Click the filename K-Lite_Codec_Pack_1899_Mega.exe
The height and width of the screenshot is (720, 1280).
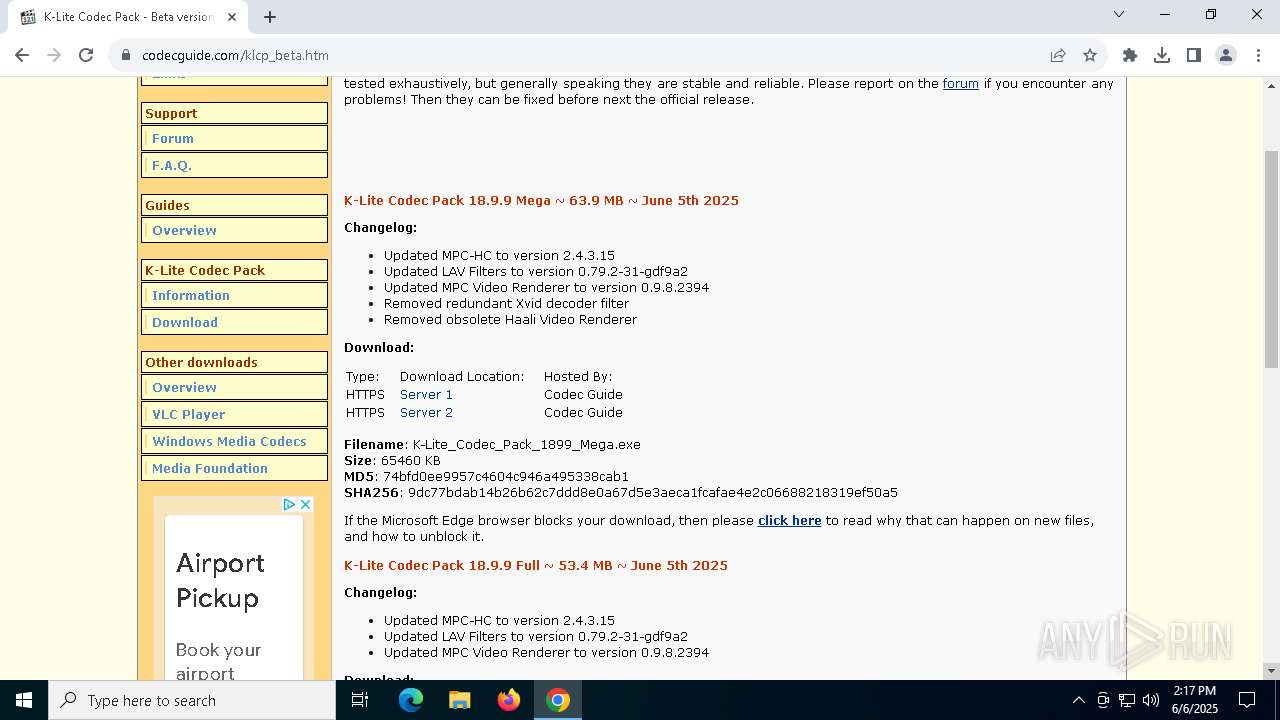point(527,444)
